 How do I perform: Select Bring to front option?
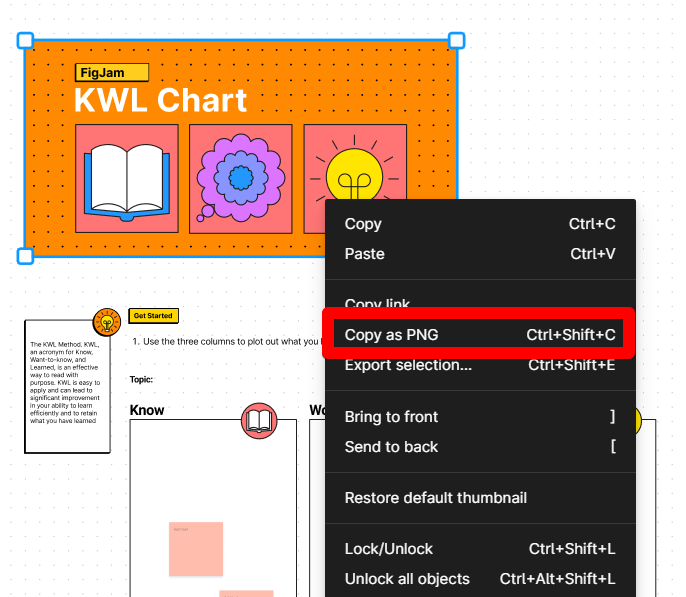(480, 417)
